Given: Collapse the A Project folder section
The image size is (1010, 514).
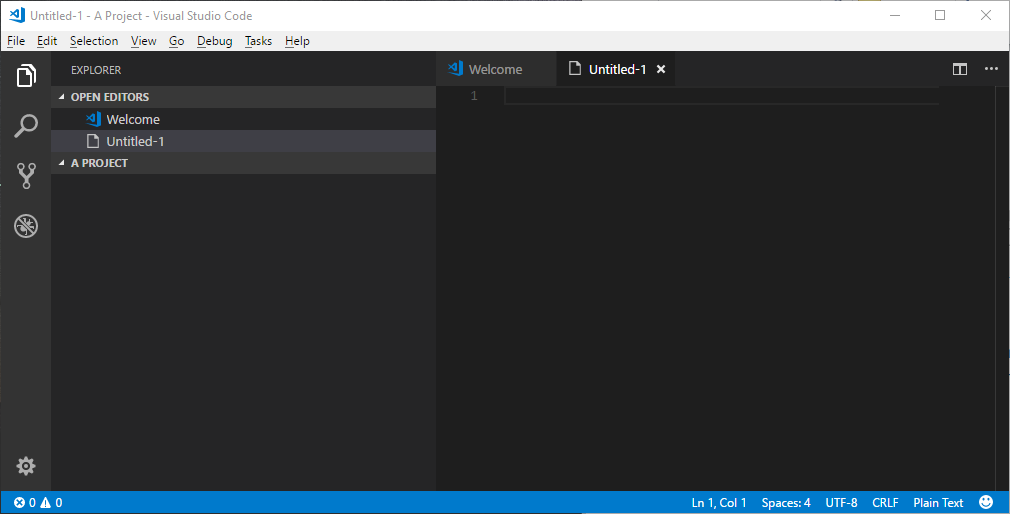Looking at the screenshot, I should click(62, 163).
